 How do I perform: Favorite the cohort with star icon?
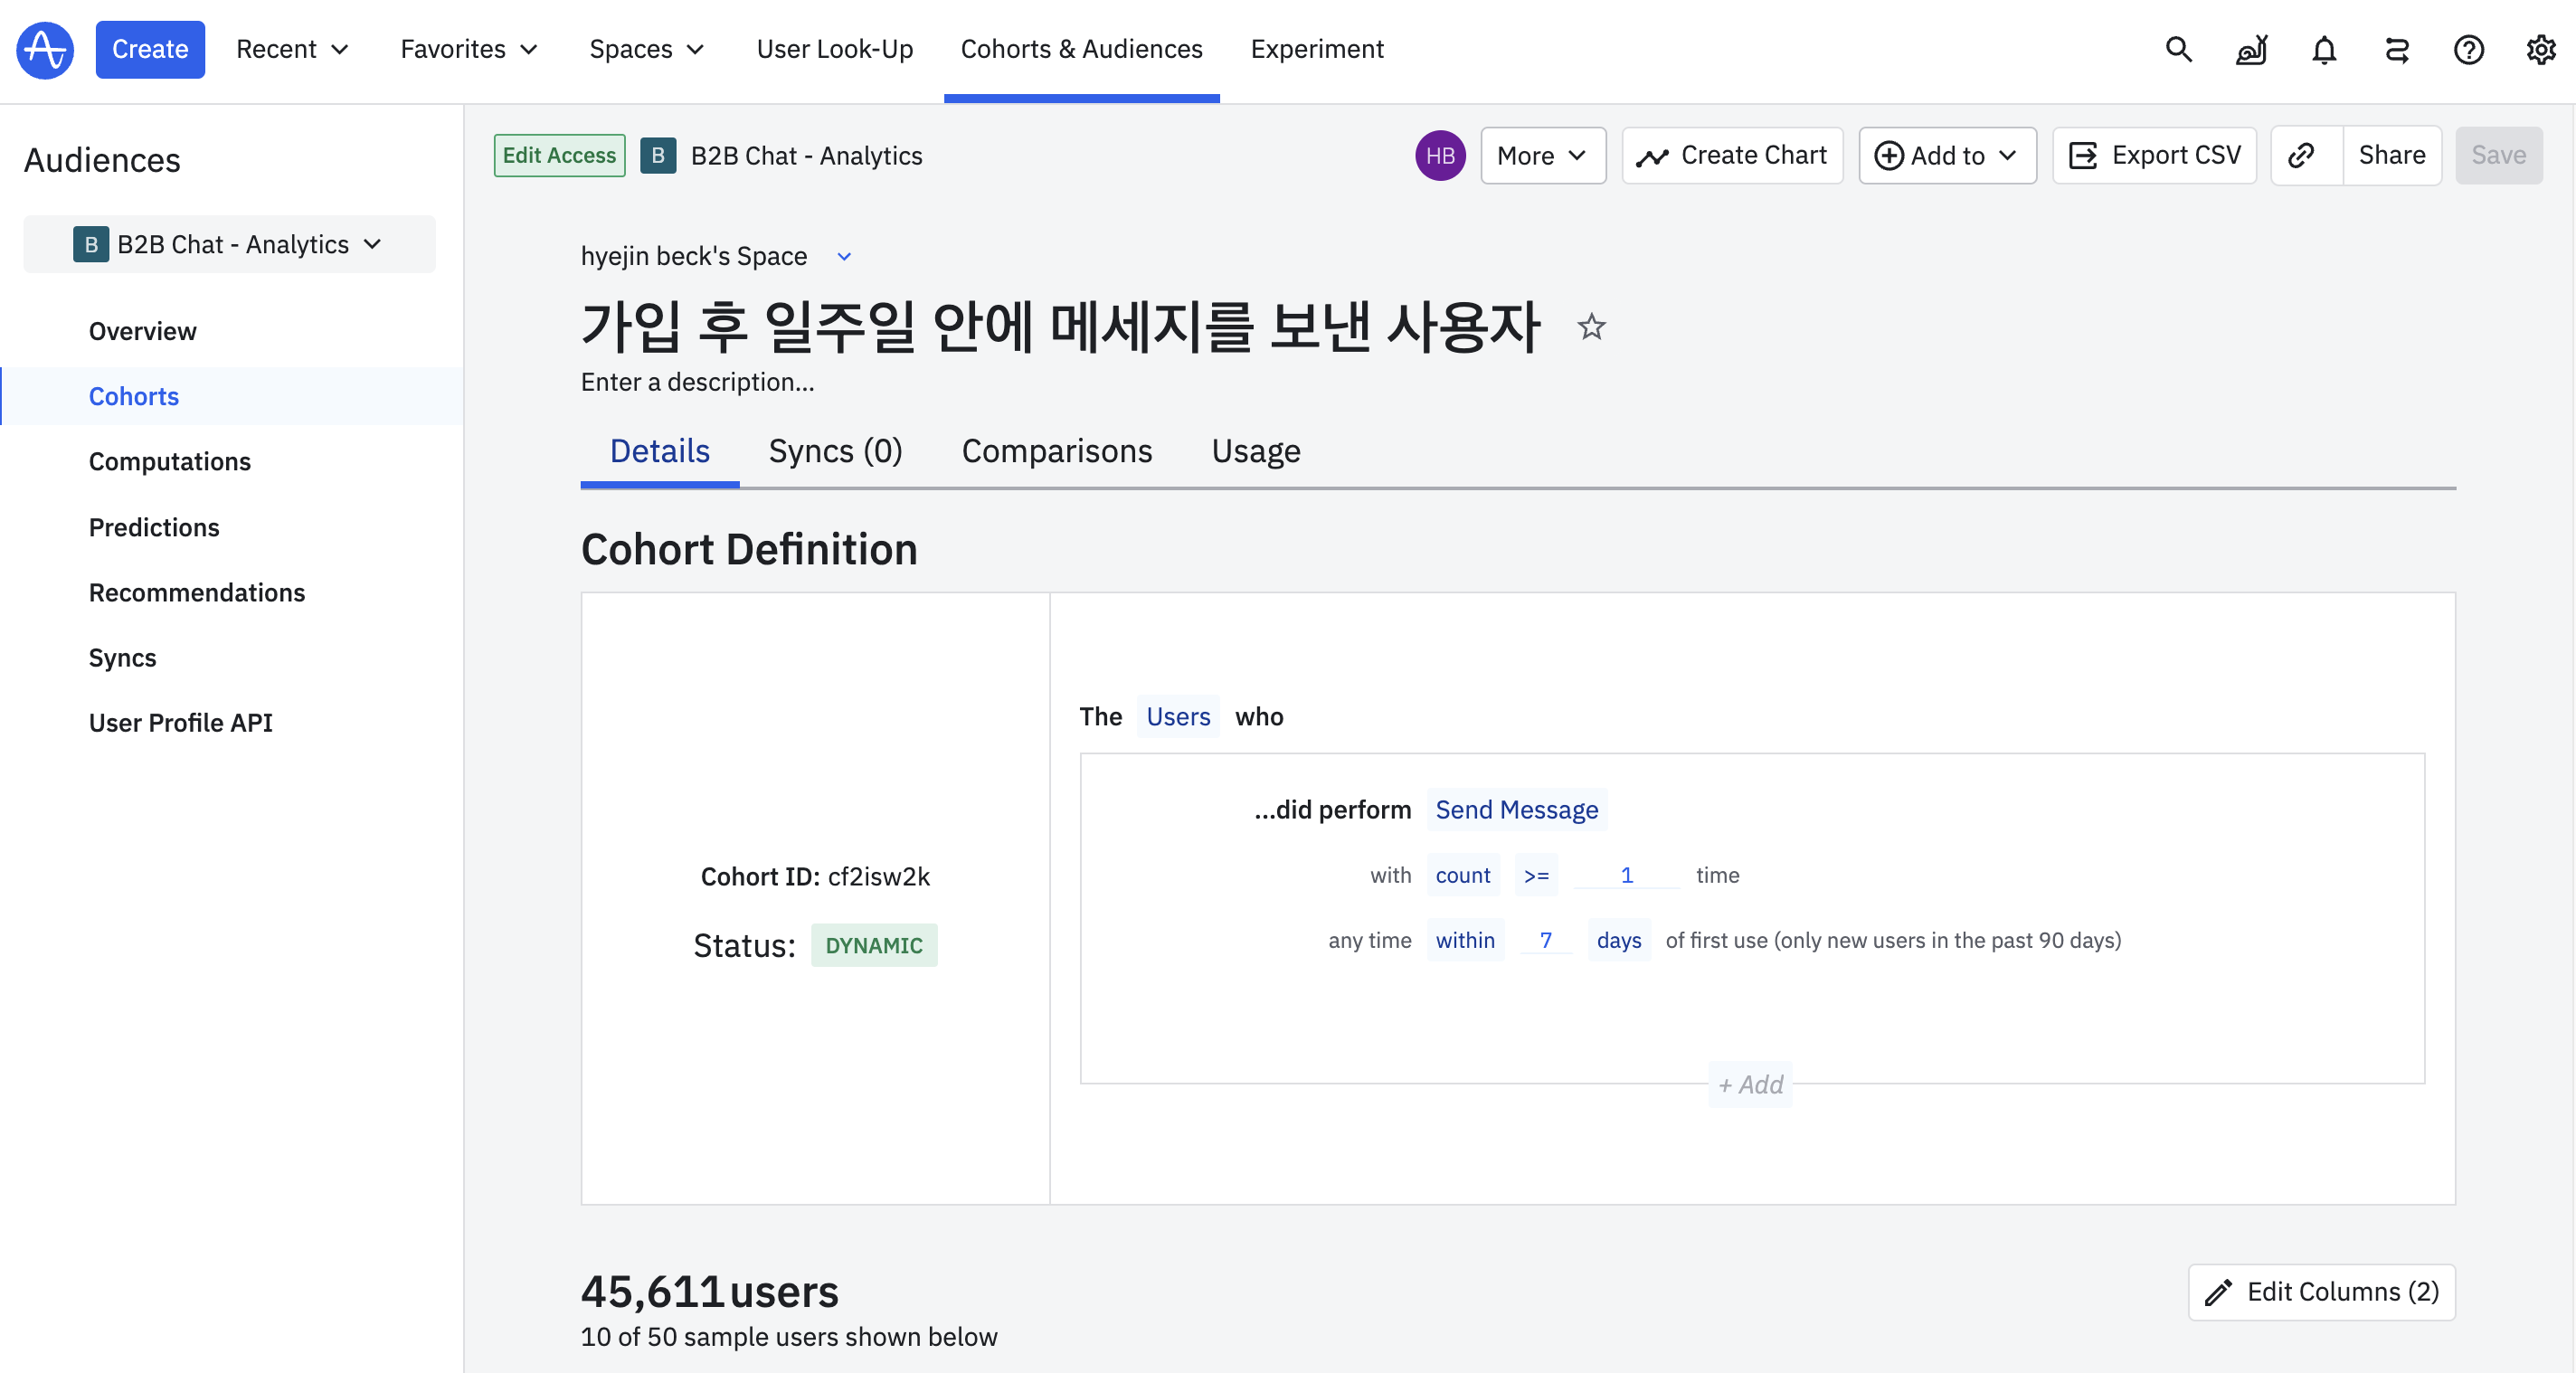tap(1591, 327)
